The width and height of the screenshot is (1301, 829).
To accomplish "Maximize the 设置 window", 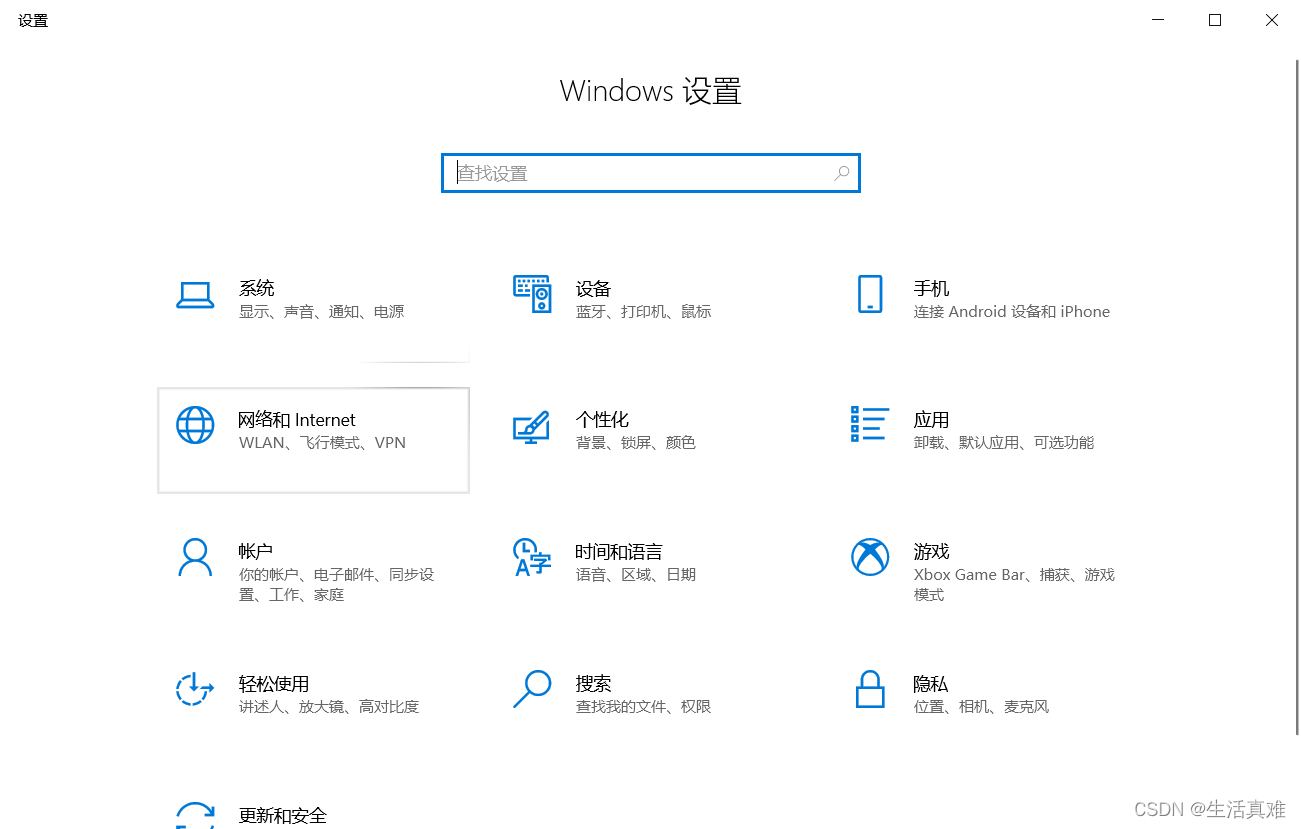I will click(1215, 20).
